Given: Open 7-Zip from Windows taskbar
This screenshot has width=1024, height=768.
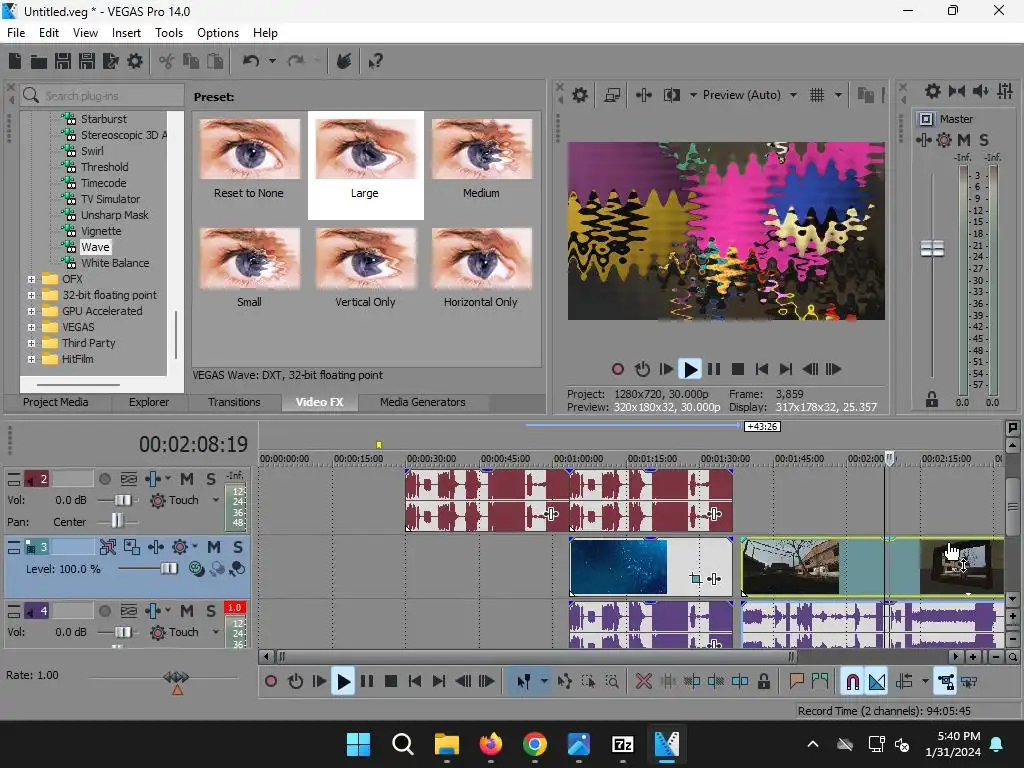Looking at the screenshot, I should (622, 744).
